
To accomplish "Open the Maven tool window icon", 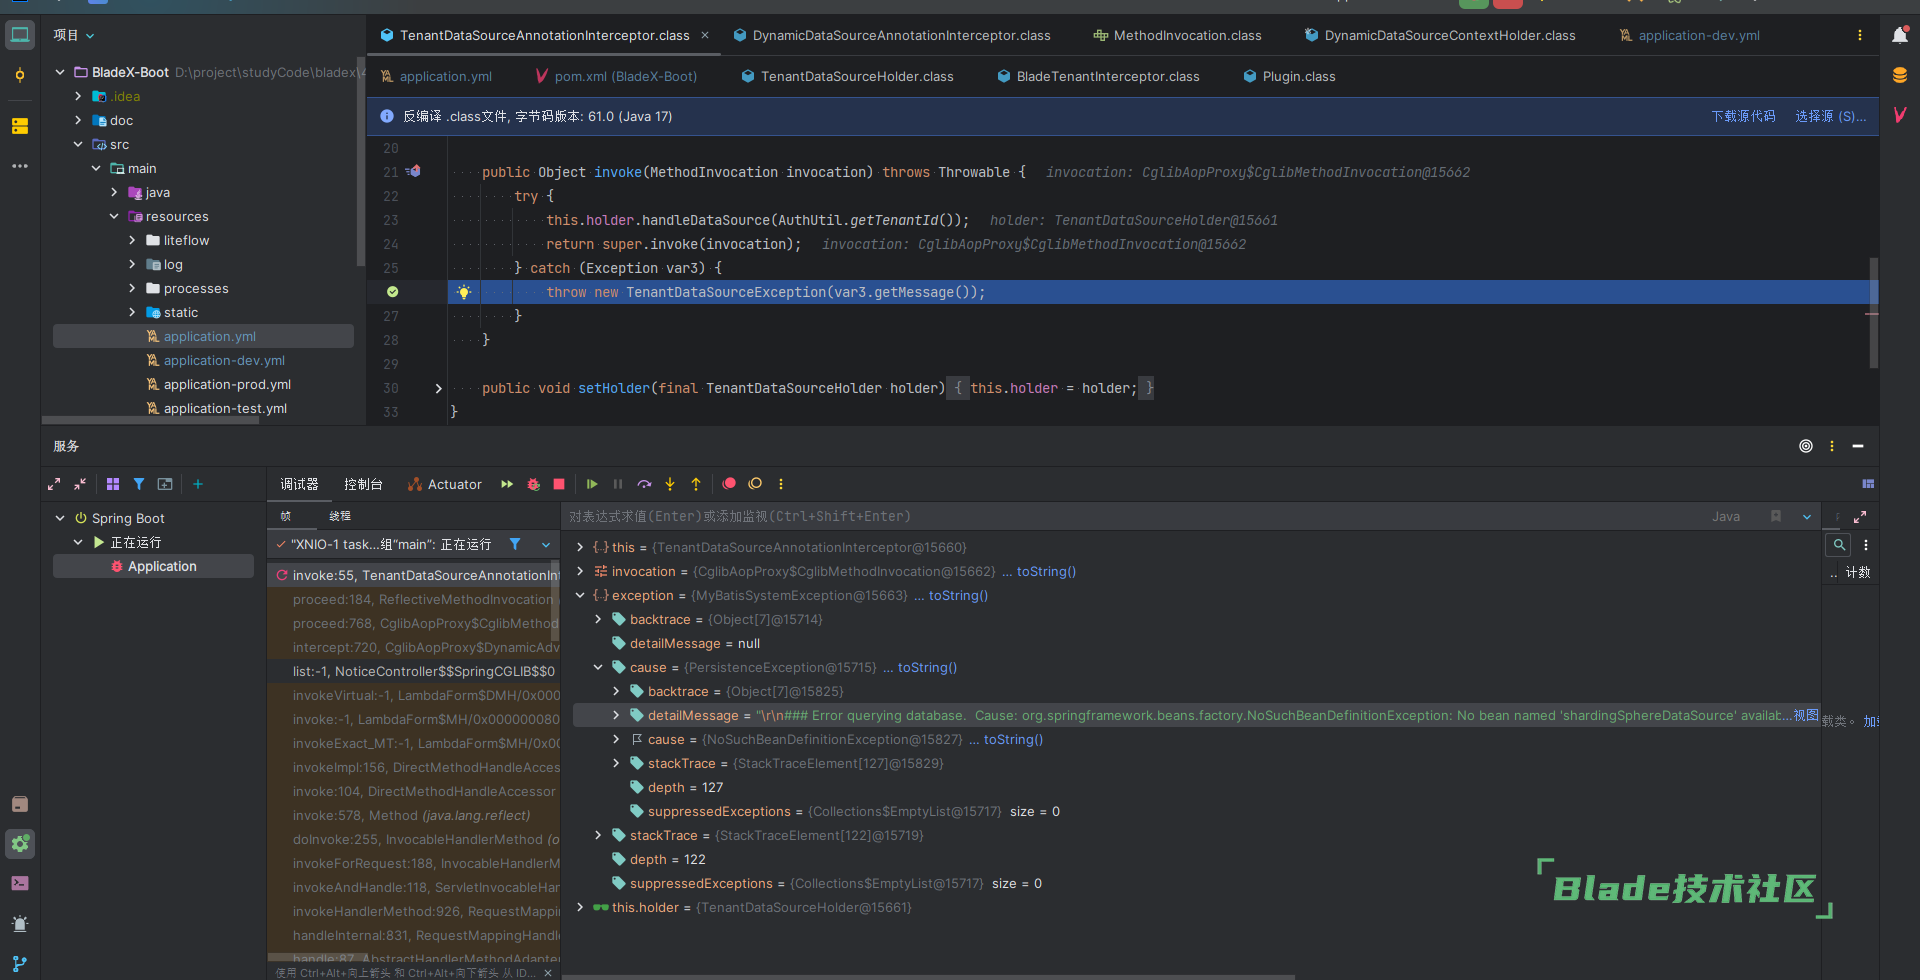I will (1900, 115).
